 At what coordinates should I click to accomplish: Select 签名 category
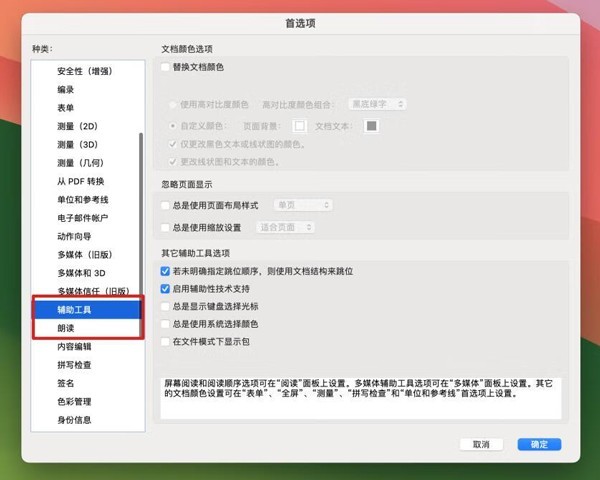point(88,383)
